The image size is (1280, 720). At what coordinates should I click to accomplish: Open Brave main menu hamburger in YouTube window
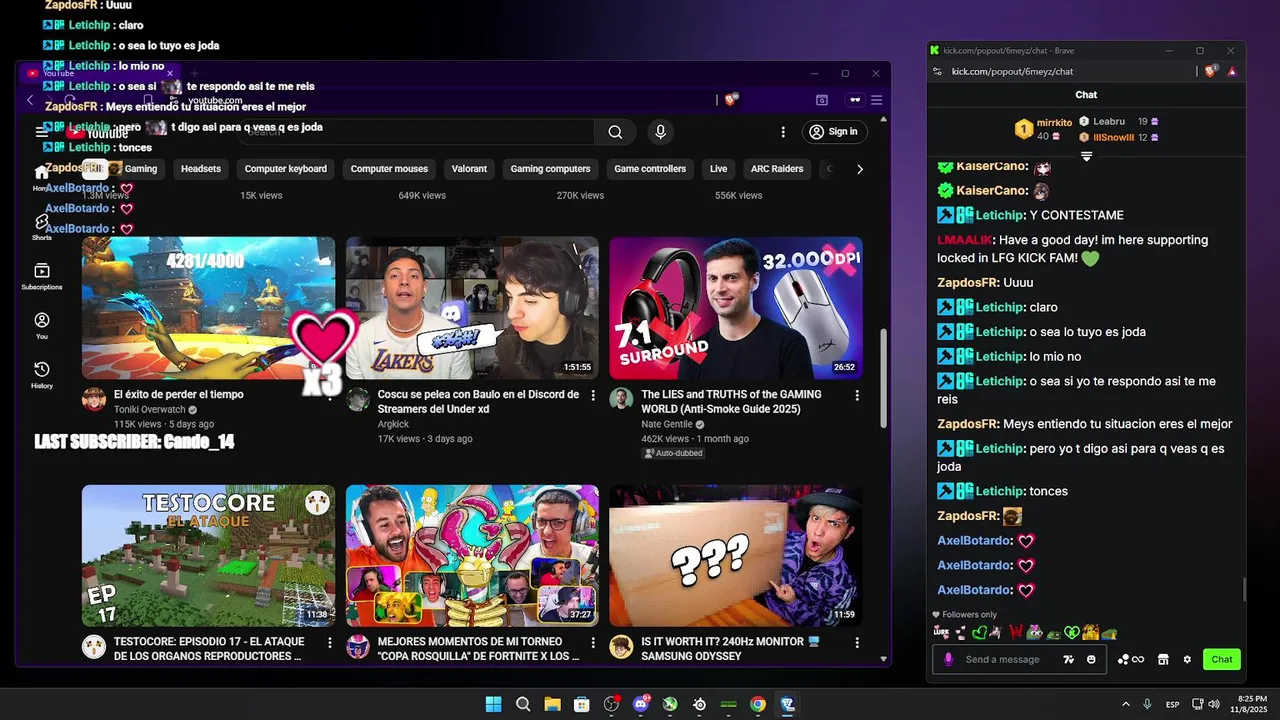click(876, 99)
